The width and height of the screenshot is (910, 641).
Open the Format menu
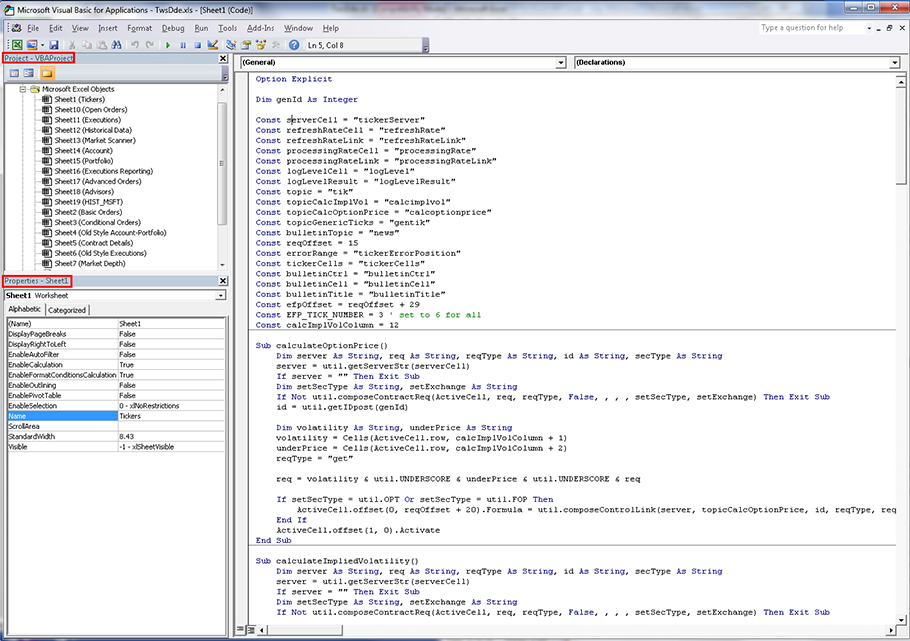click(139, 28)
